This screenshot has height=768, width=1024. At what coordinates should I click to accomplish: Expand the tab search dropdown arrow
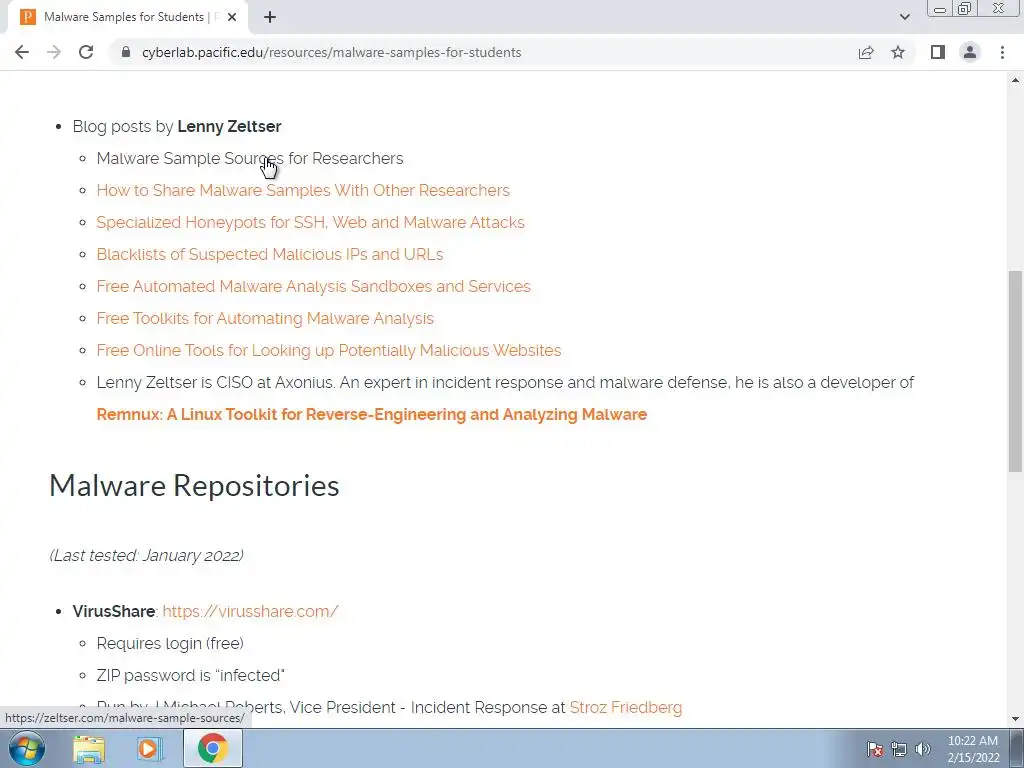pos(904,17)
